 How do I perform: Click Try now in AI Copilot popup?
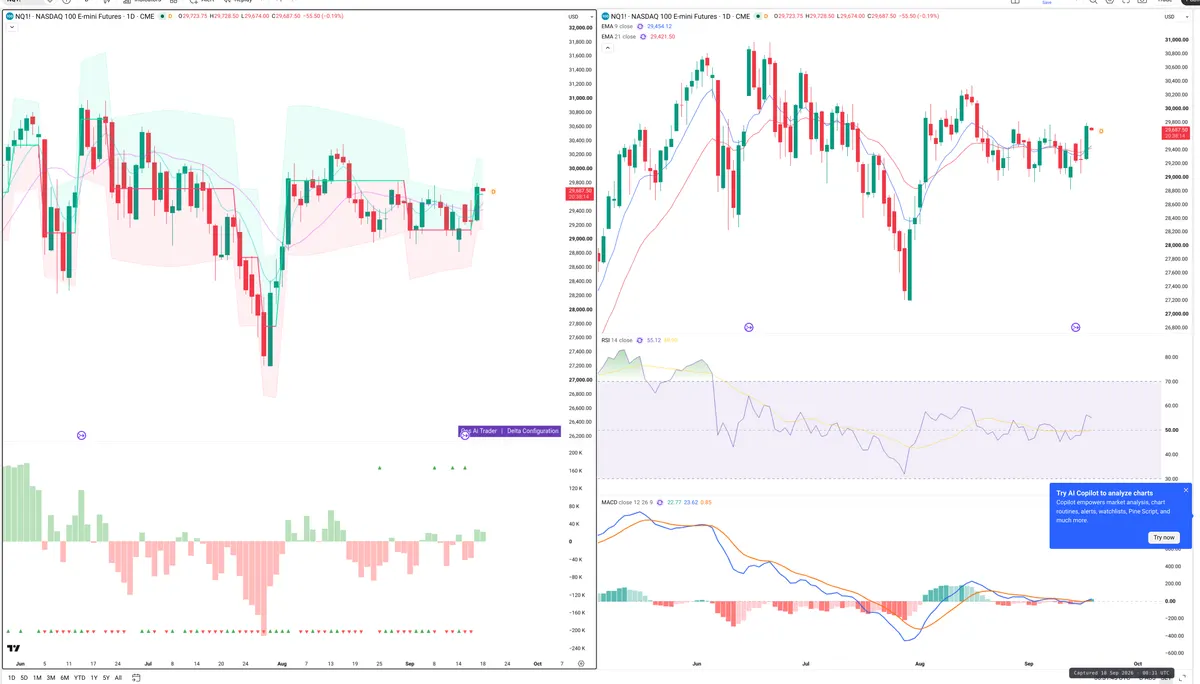[1164, 537]
